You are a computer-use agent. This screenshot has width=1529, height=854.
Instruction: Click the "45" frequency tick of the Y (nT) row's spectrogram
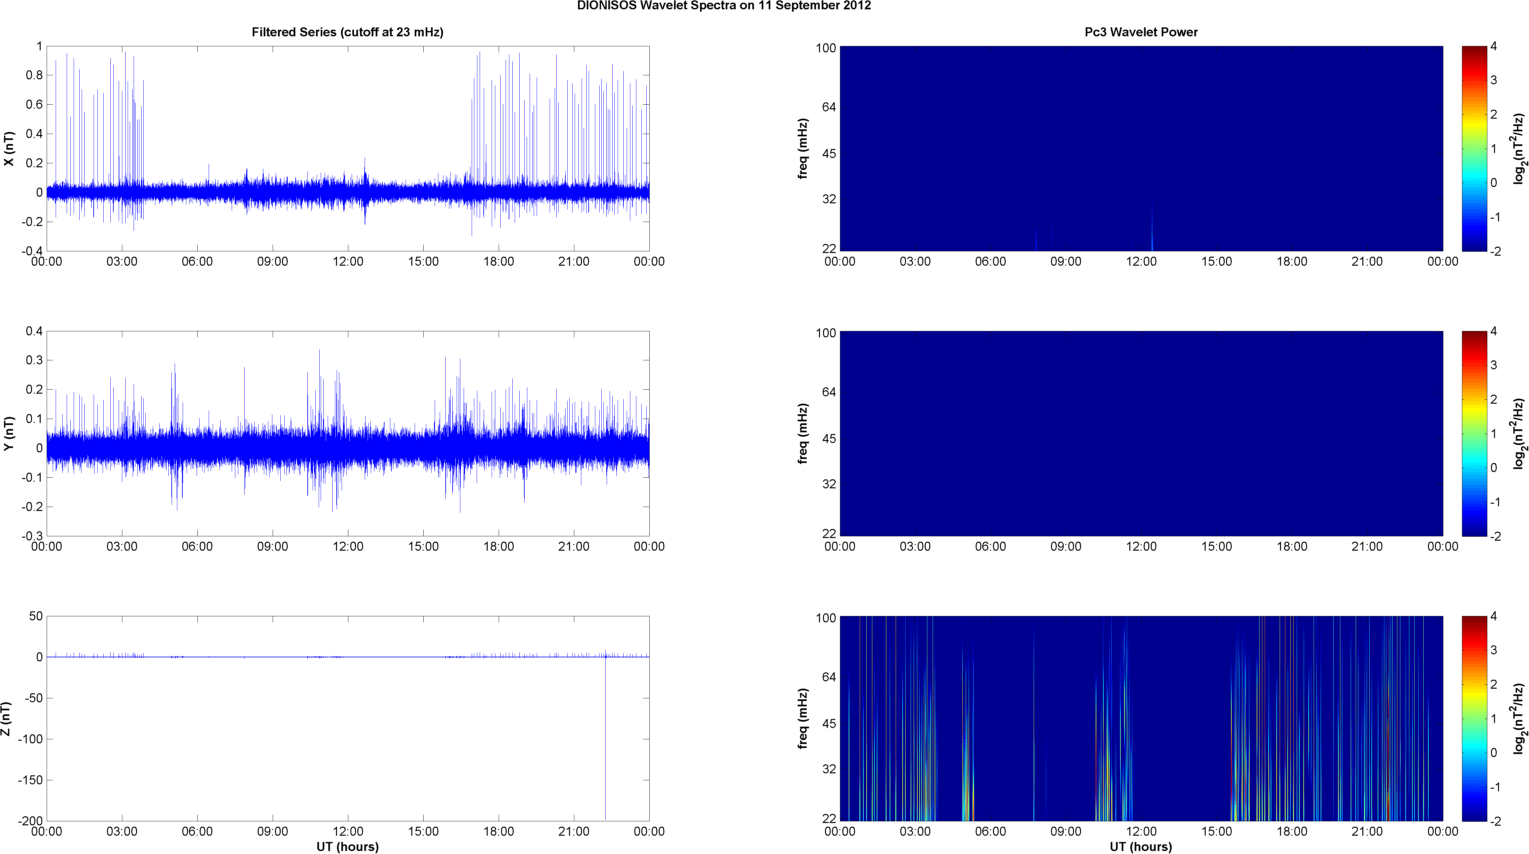[829, 439]
